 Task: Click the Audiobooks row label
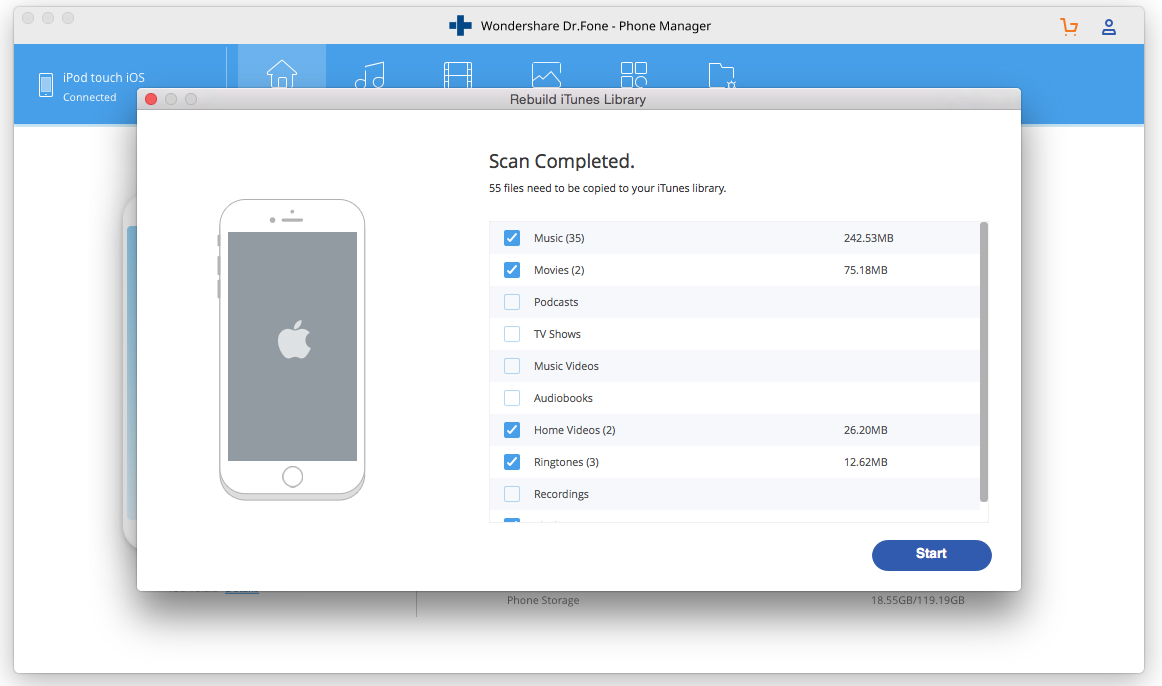click(x=563, y=398)
